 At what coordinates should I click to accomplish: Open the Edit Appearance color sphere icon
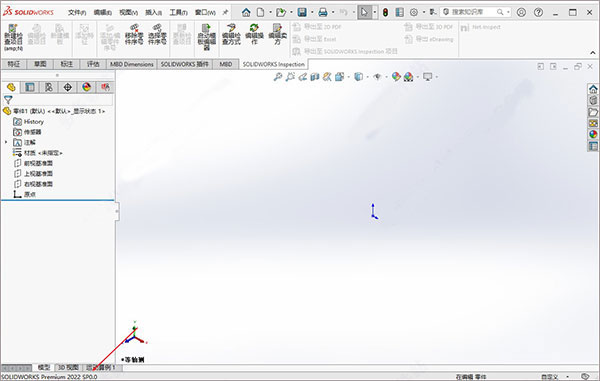pyautogui.click(x=396, y=77)
